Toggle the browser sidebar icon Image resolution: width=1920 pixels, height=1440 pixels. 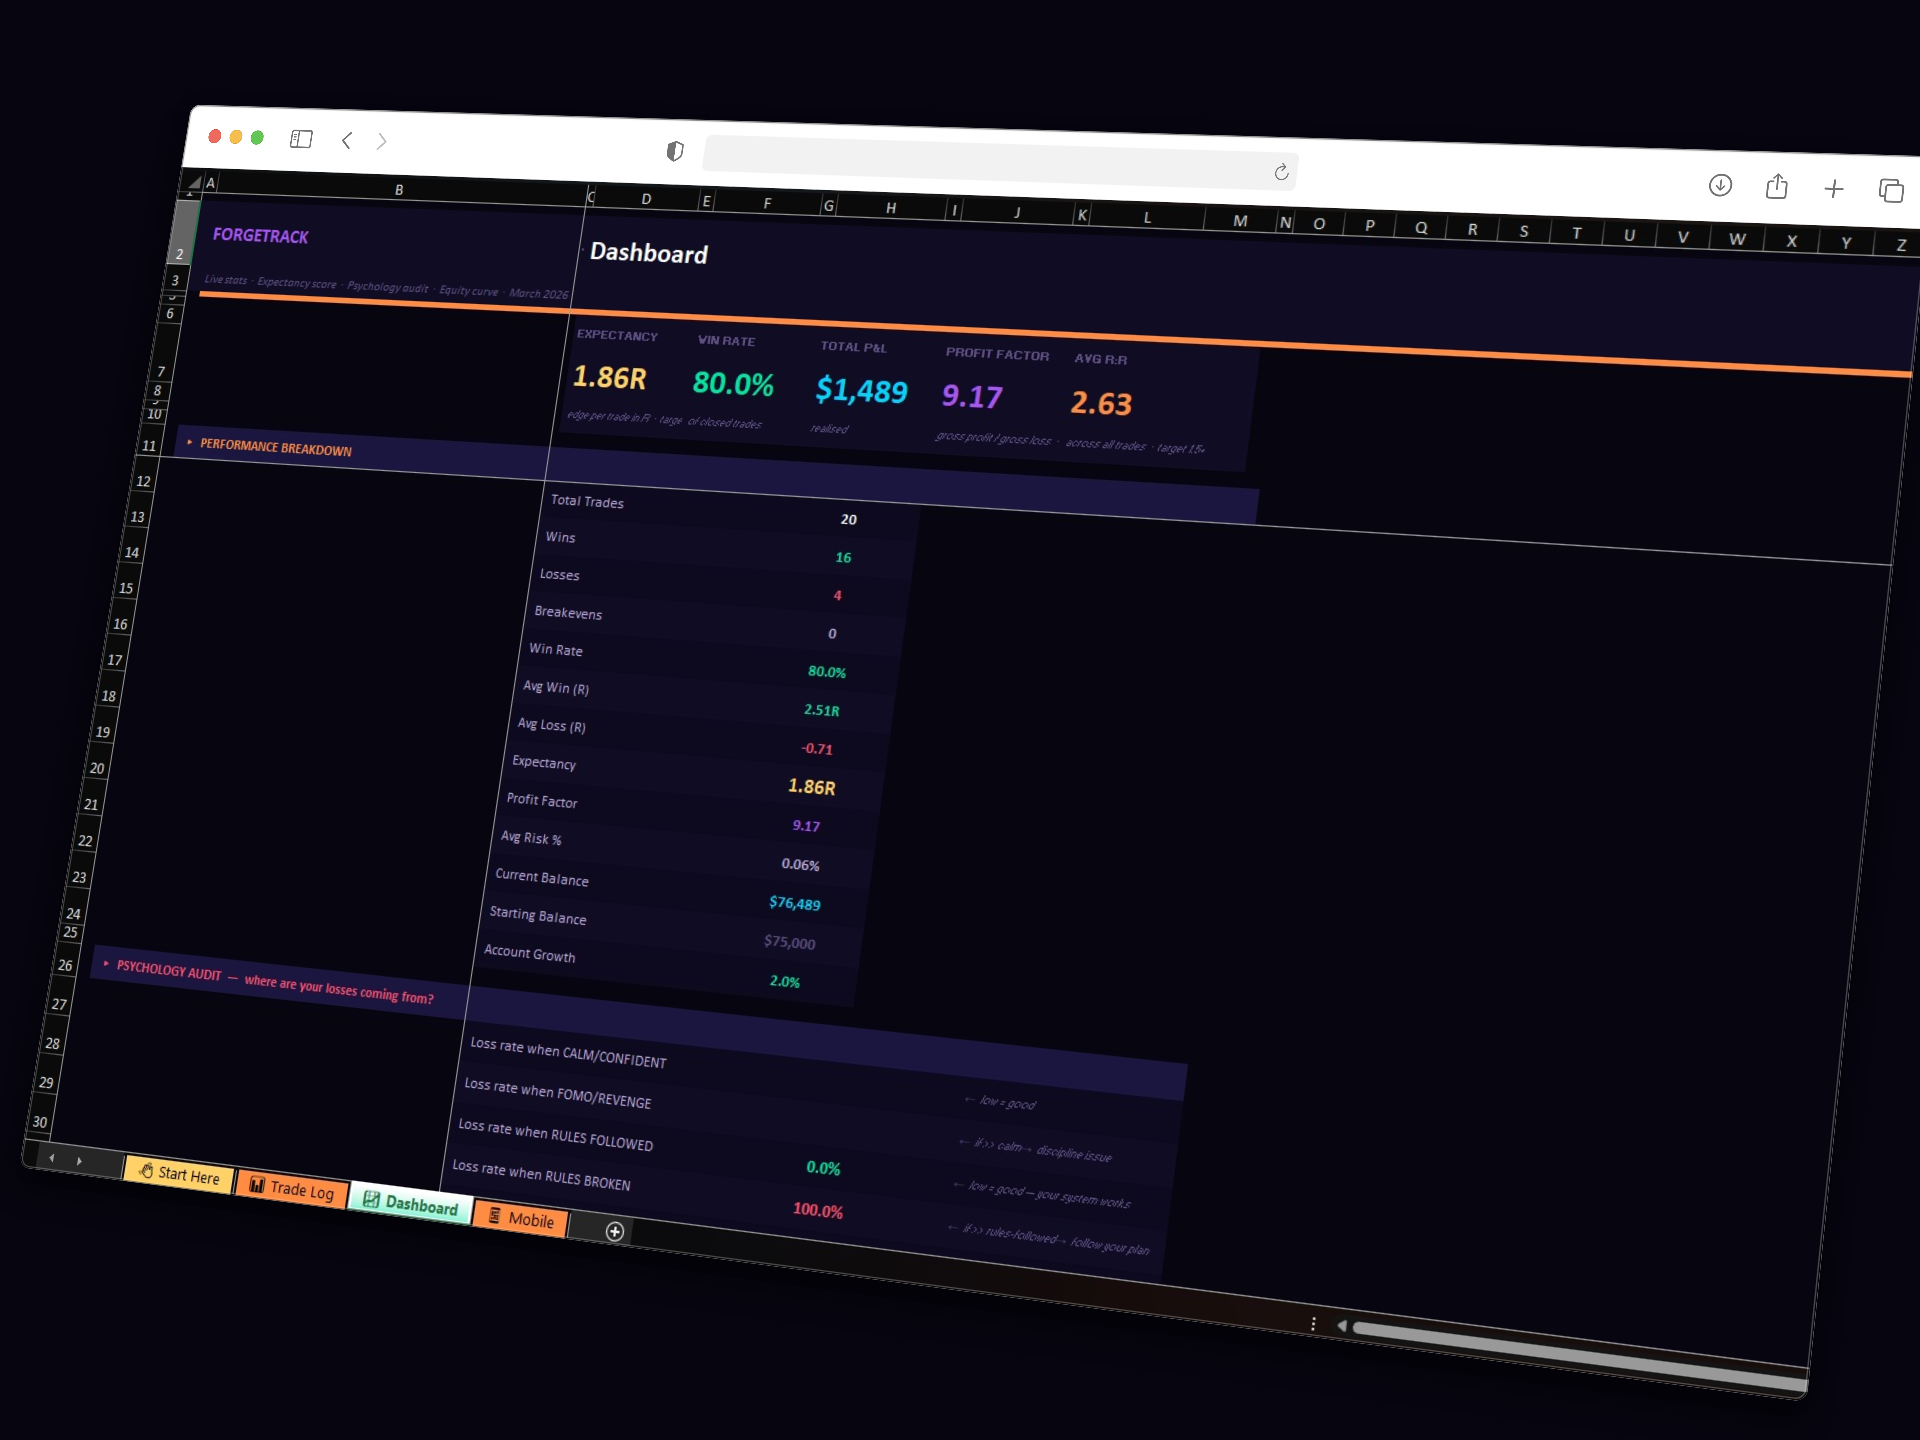301,140
